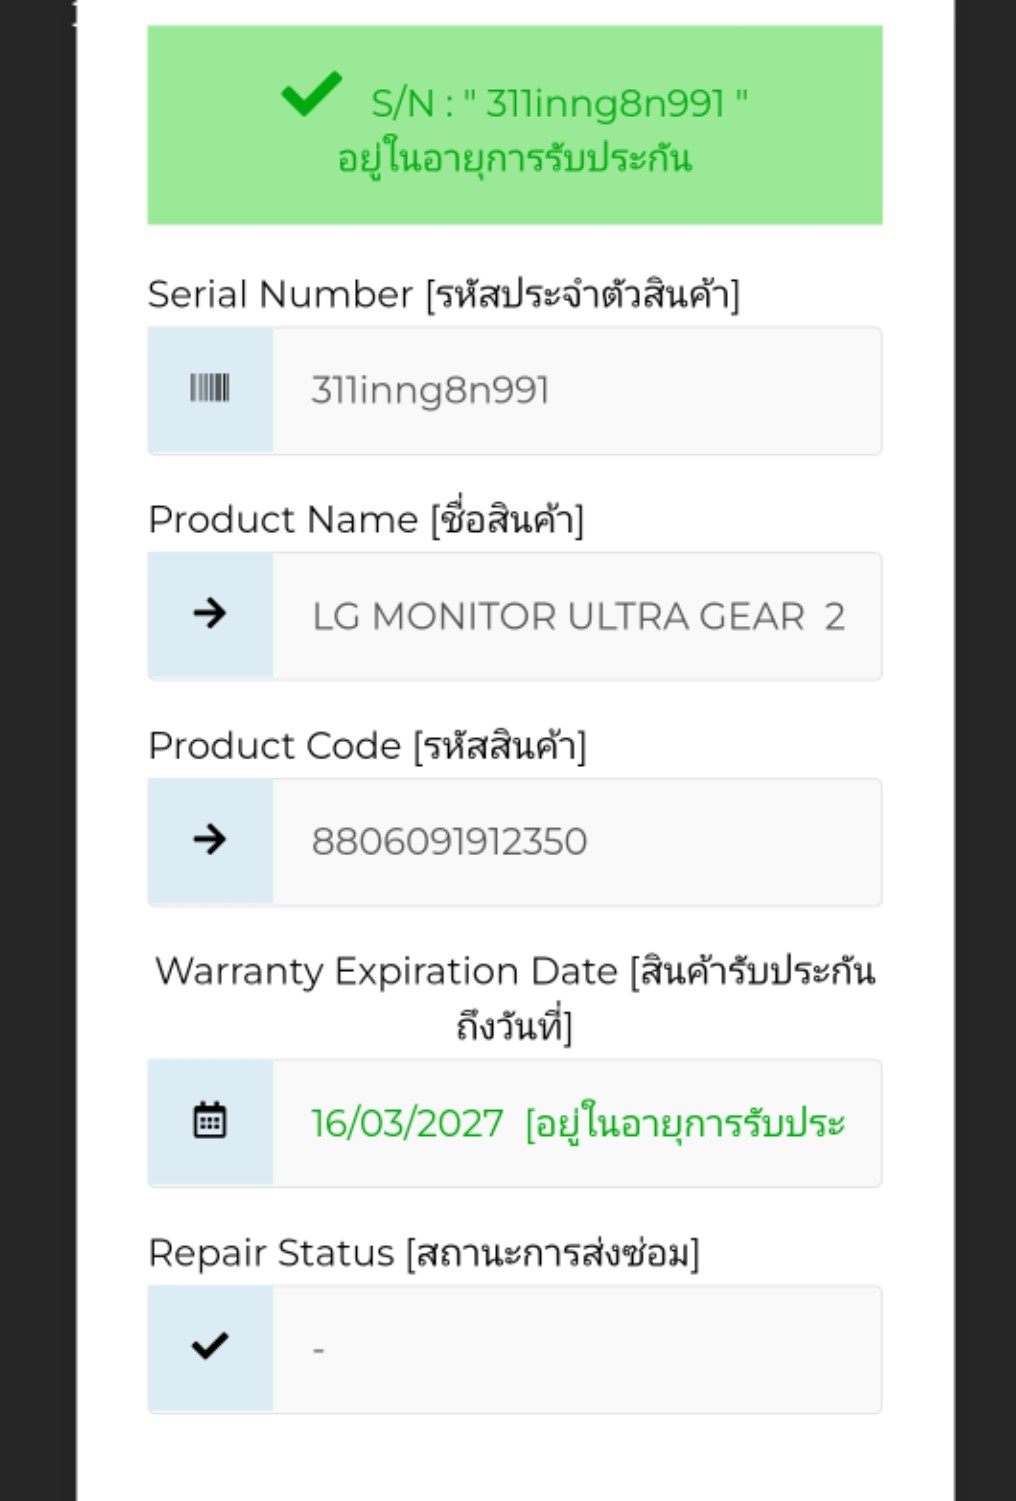Click the calendar icon for warranty date

point(210,1120)
